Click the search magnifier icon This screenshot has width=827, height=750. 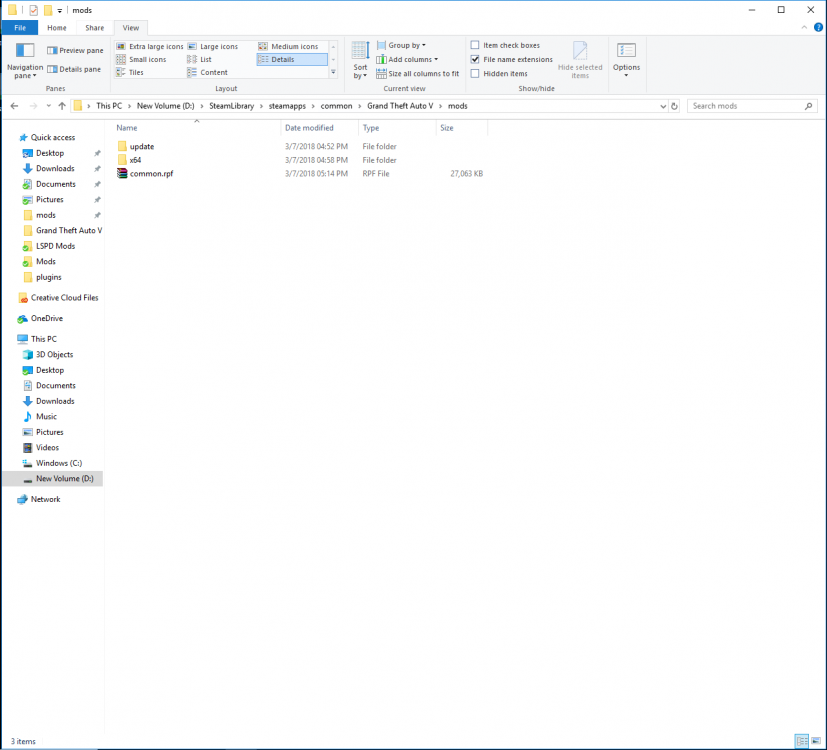point(809,106)
